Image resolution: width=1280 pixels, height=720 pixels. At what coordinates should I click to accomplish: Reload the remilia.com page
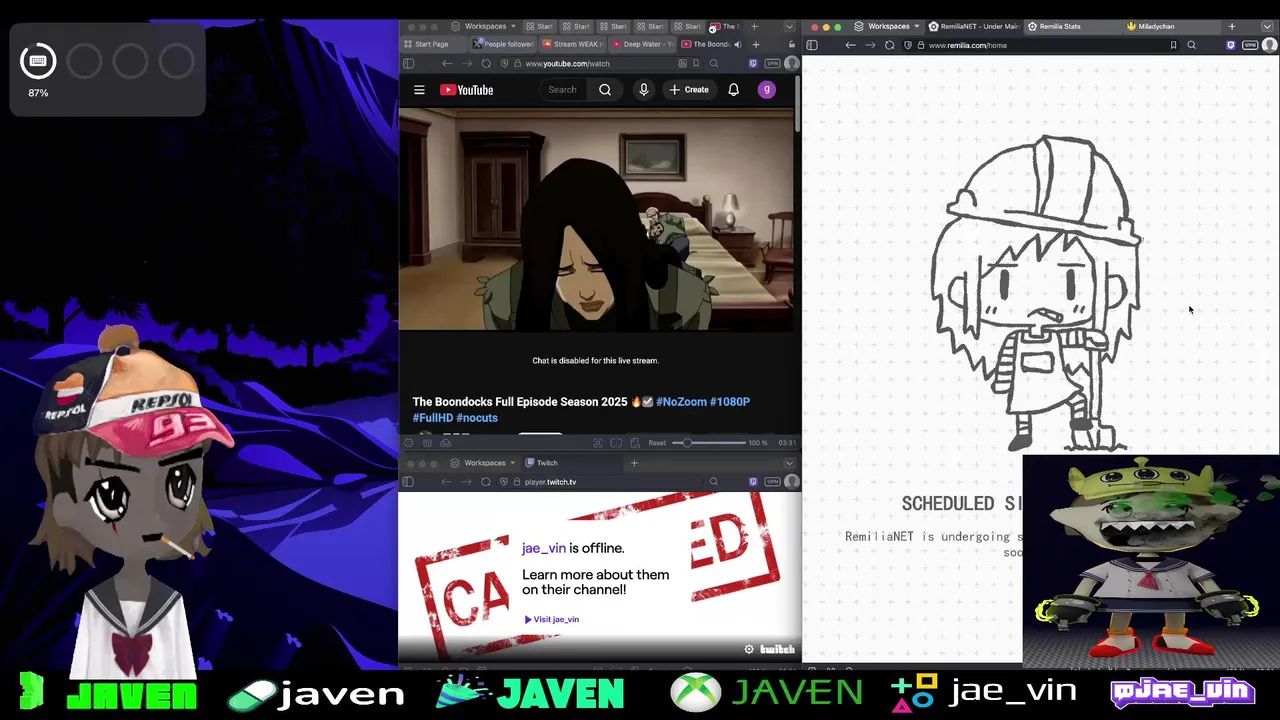point(889,45)
